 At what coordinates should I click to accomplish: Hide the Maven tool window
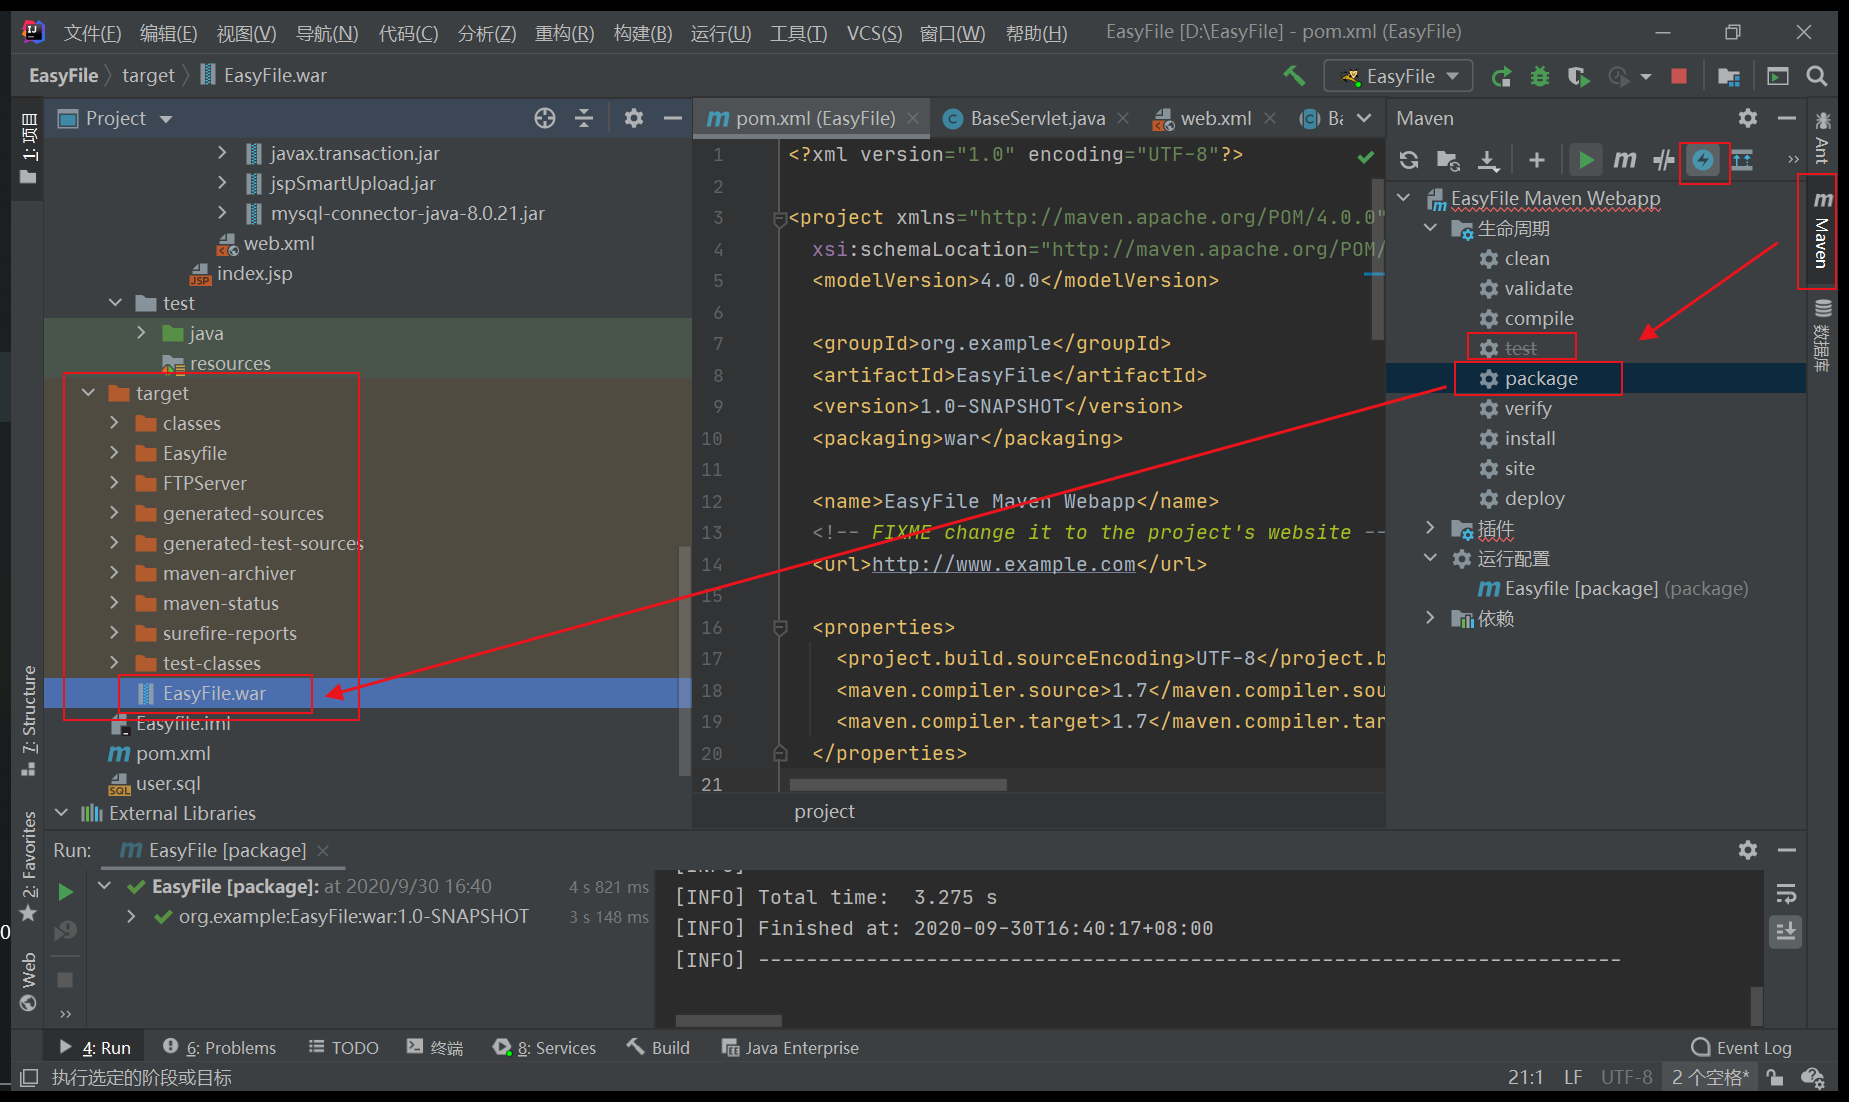click(1787, 118)
